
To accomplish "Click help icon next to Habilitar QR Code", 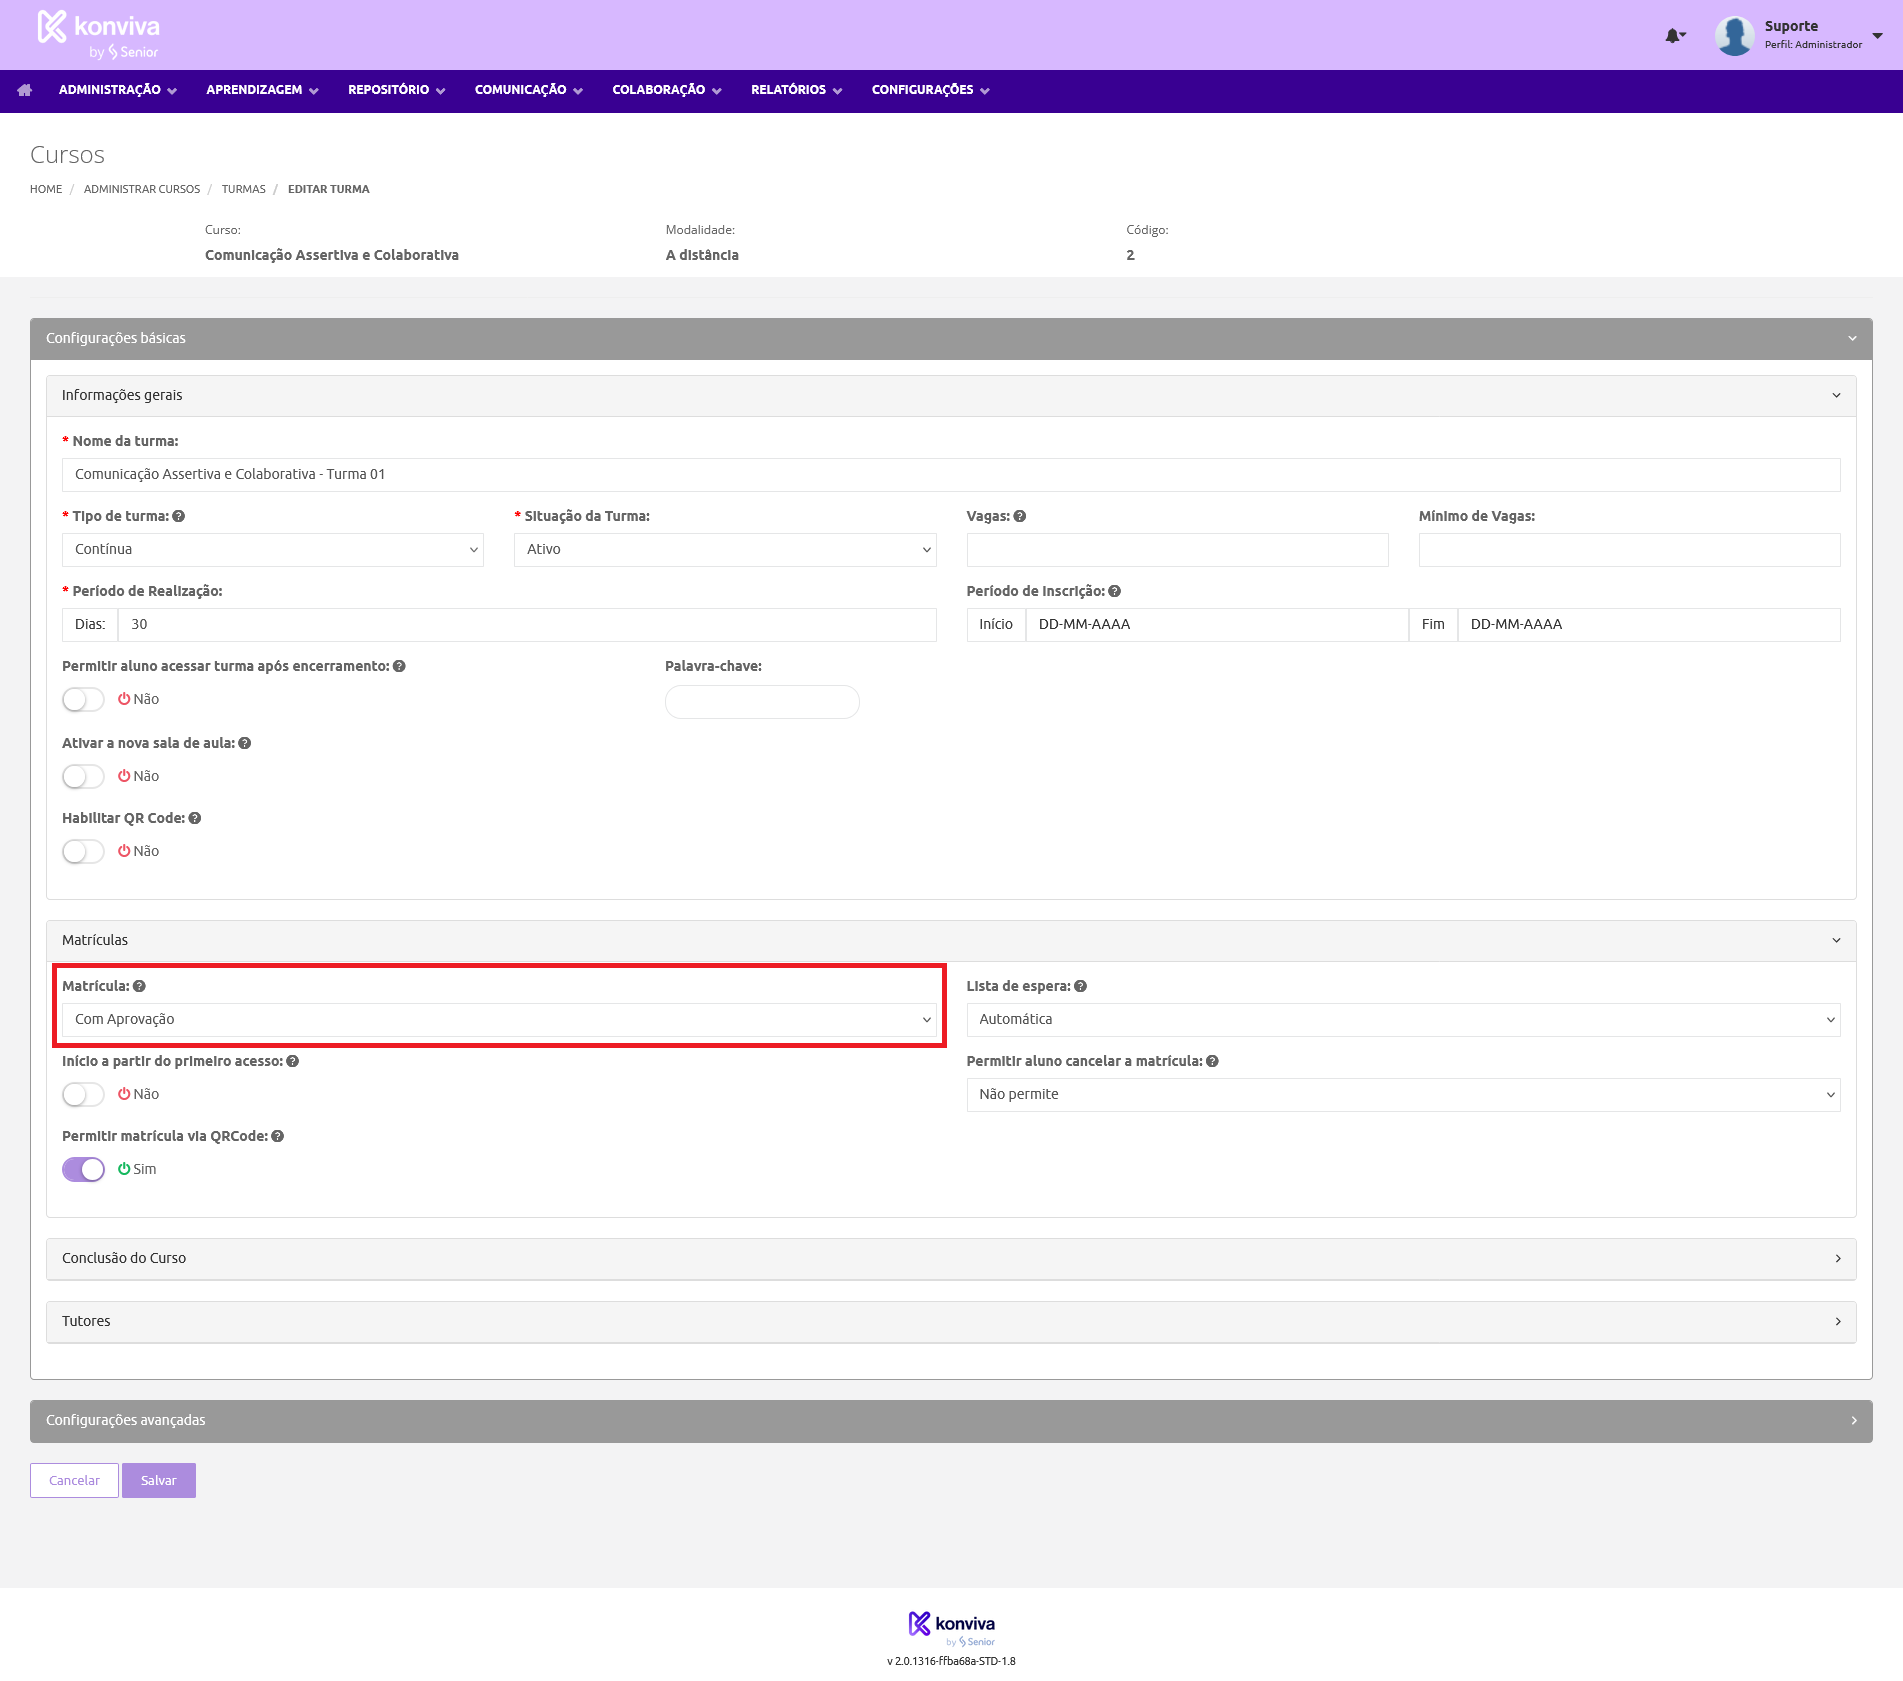I will coord(195,818).
